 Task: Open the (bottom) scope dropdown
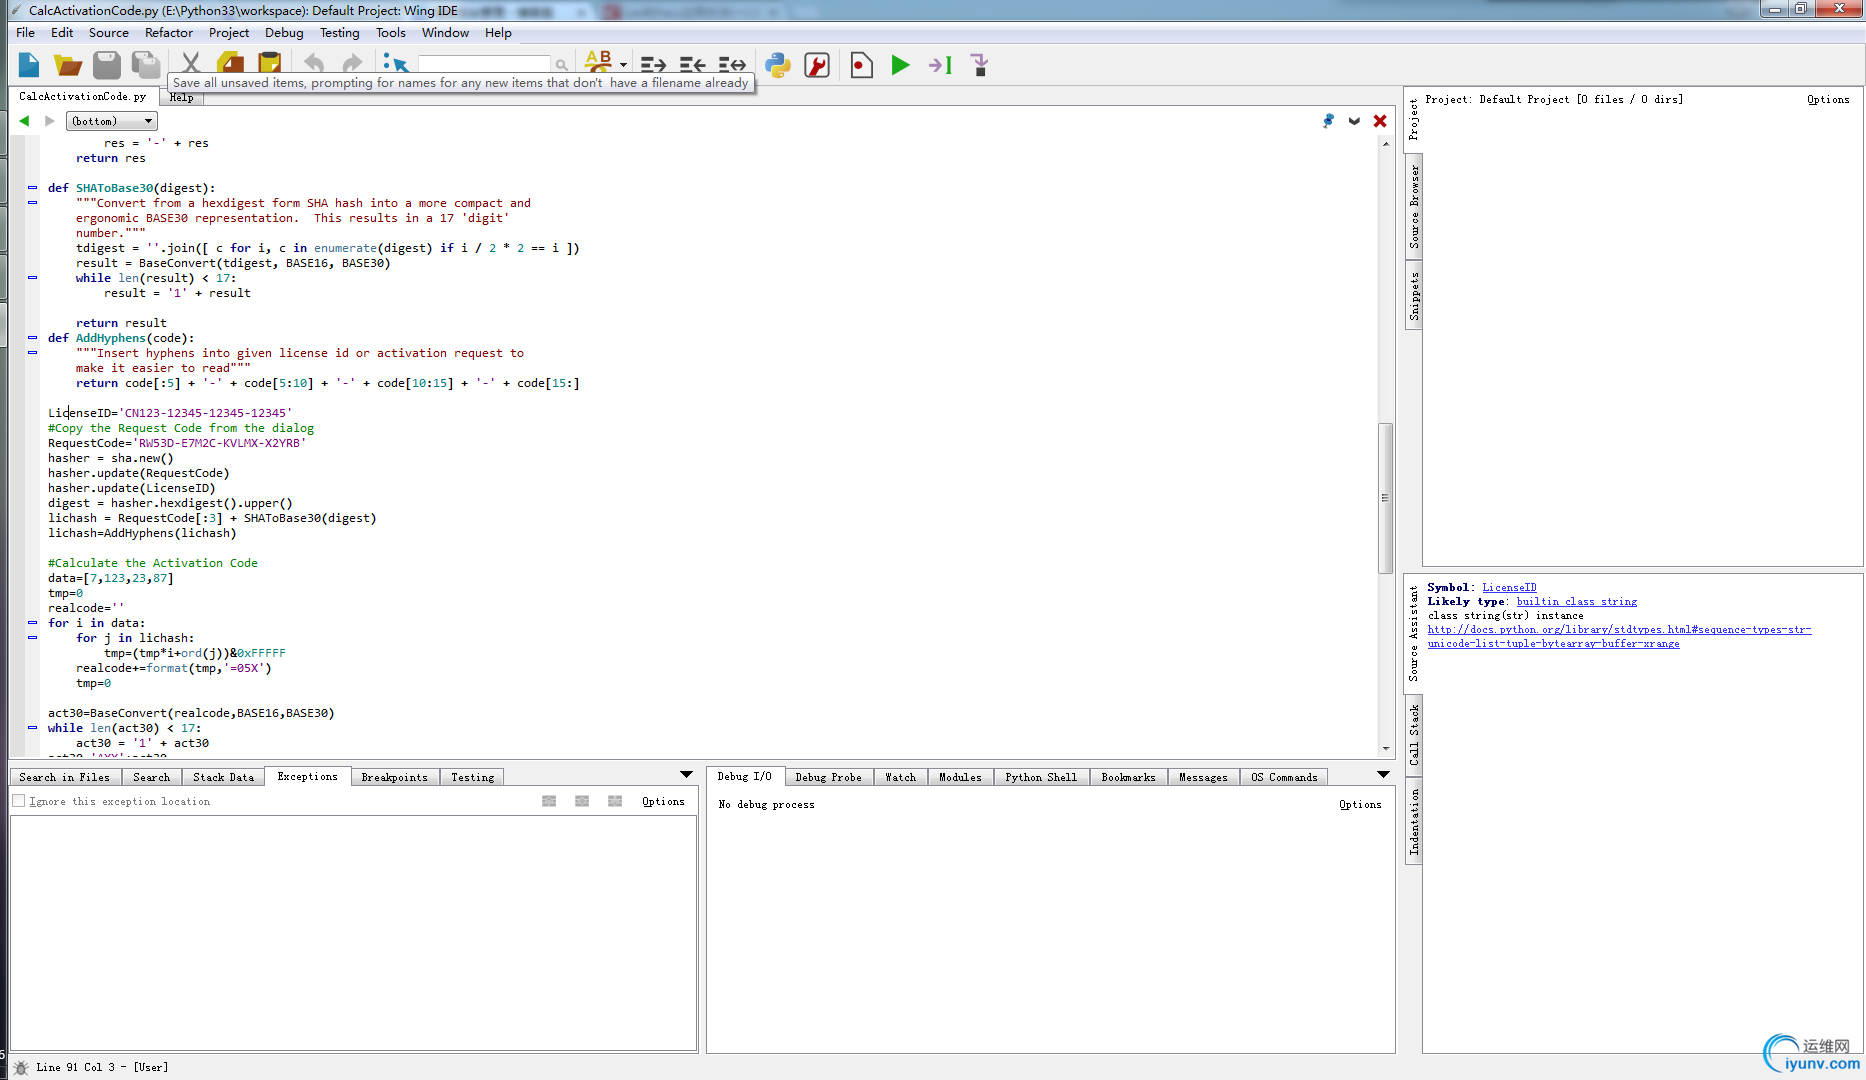[x=112, y=121]
